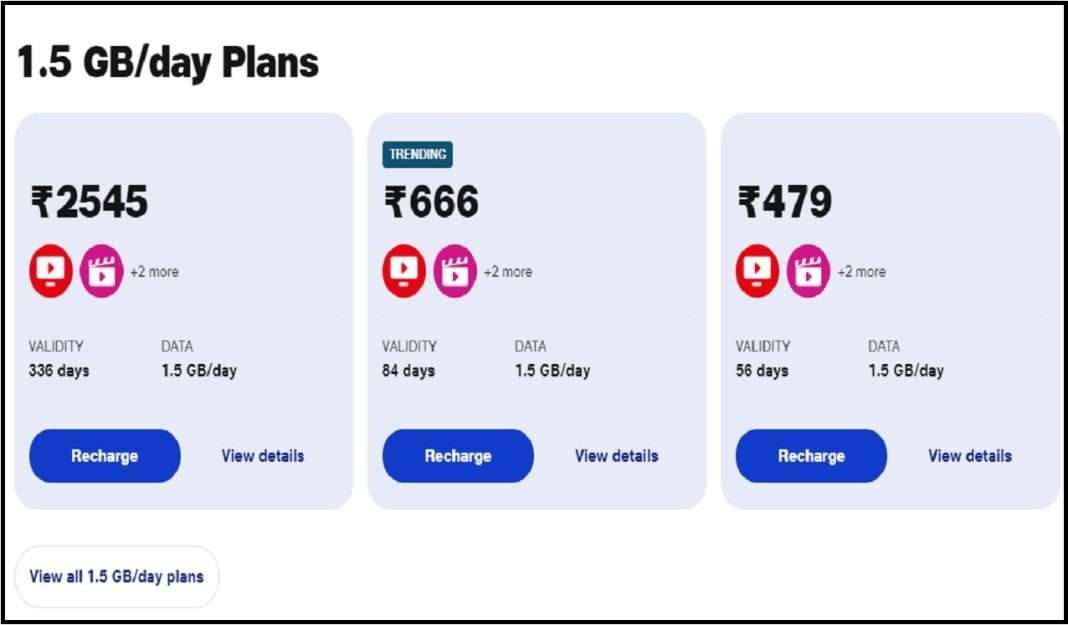Open View details for the ₹666 plan

click(x=616, y=455)
